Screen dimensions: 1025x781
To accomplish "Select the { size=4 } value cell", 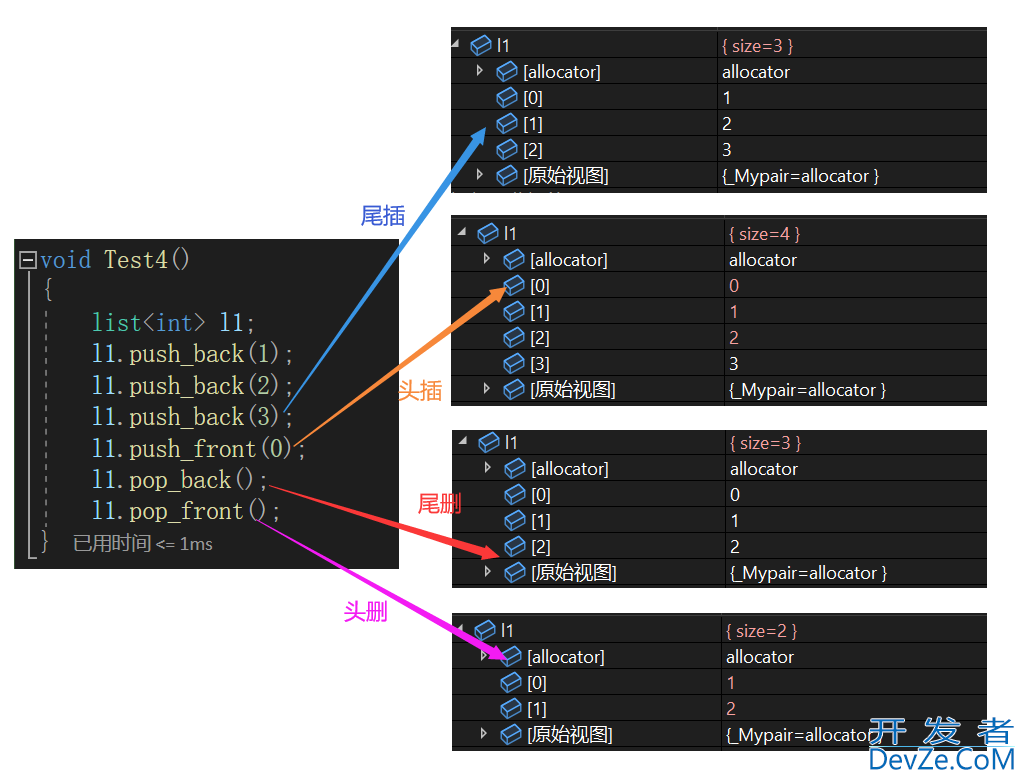I will click(765, 234).
